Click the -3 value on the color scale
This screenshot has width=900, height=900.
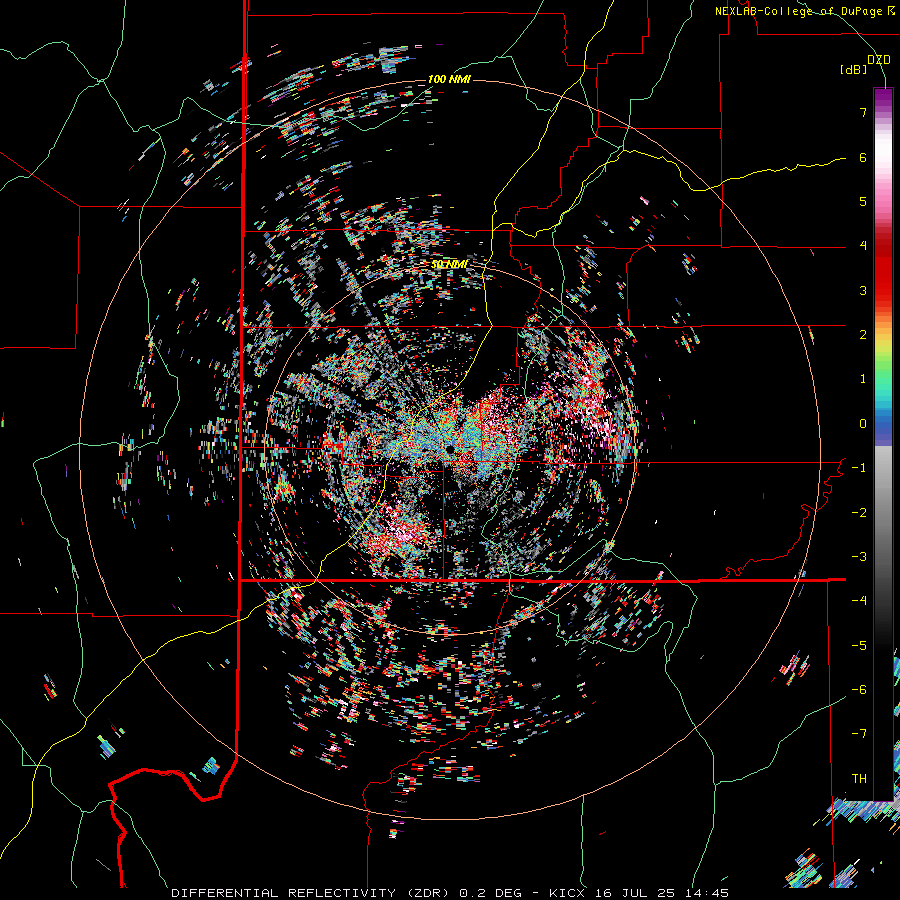(859, 557)
